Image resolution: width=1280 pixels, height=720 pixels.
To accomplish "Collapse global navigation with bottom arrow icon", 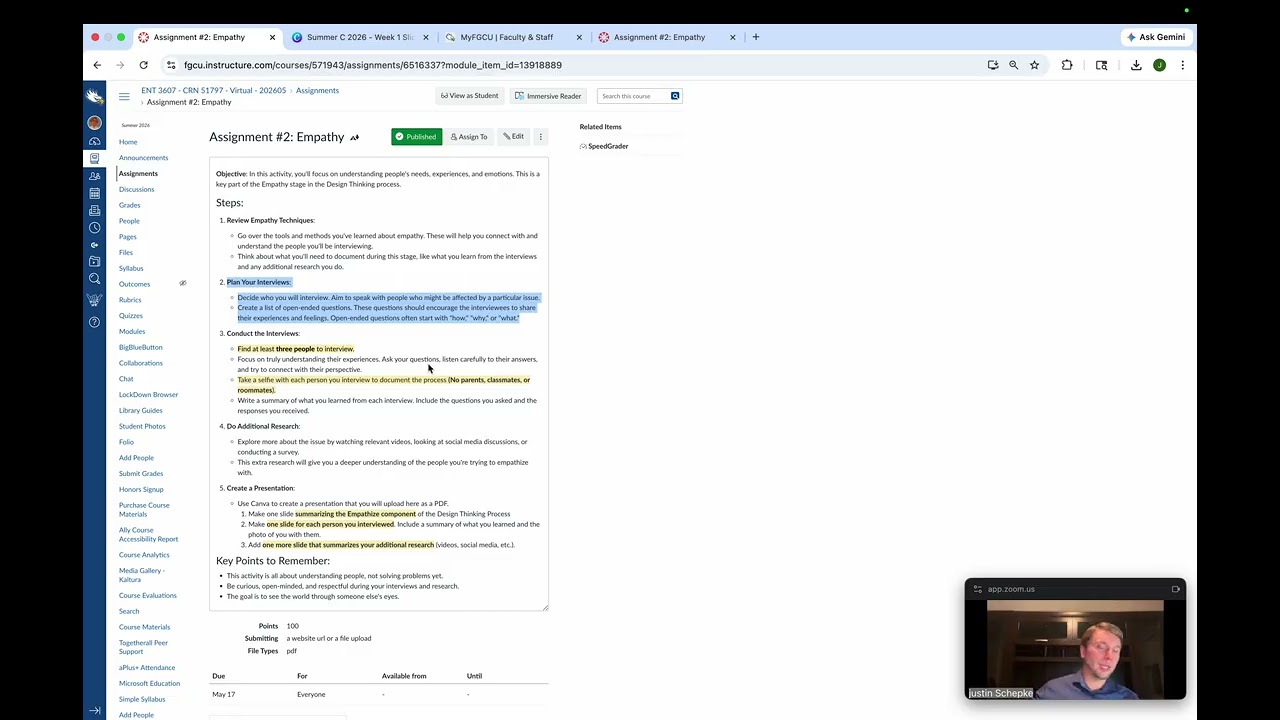I will coord(94,711).
